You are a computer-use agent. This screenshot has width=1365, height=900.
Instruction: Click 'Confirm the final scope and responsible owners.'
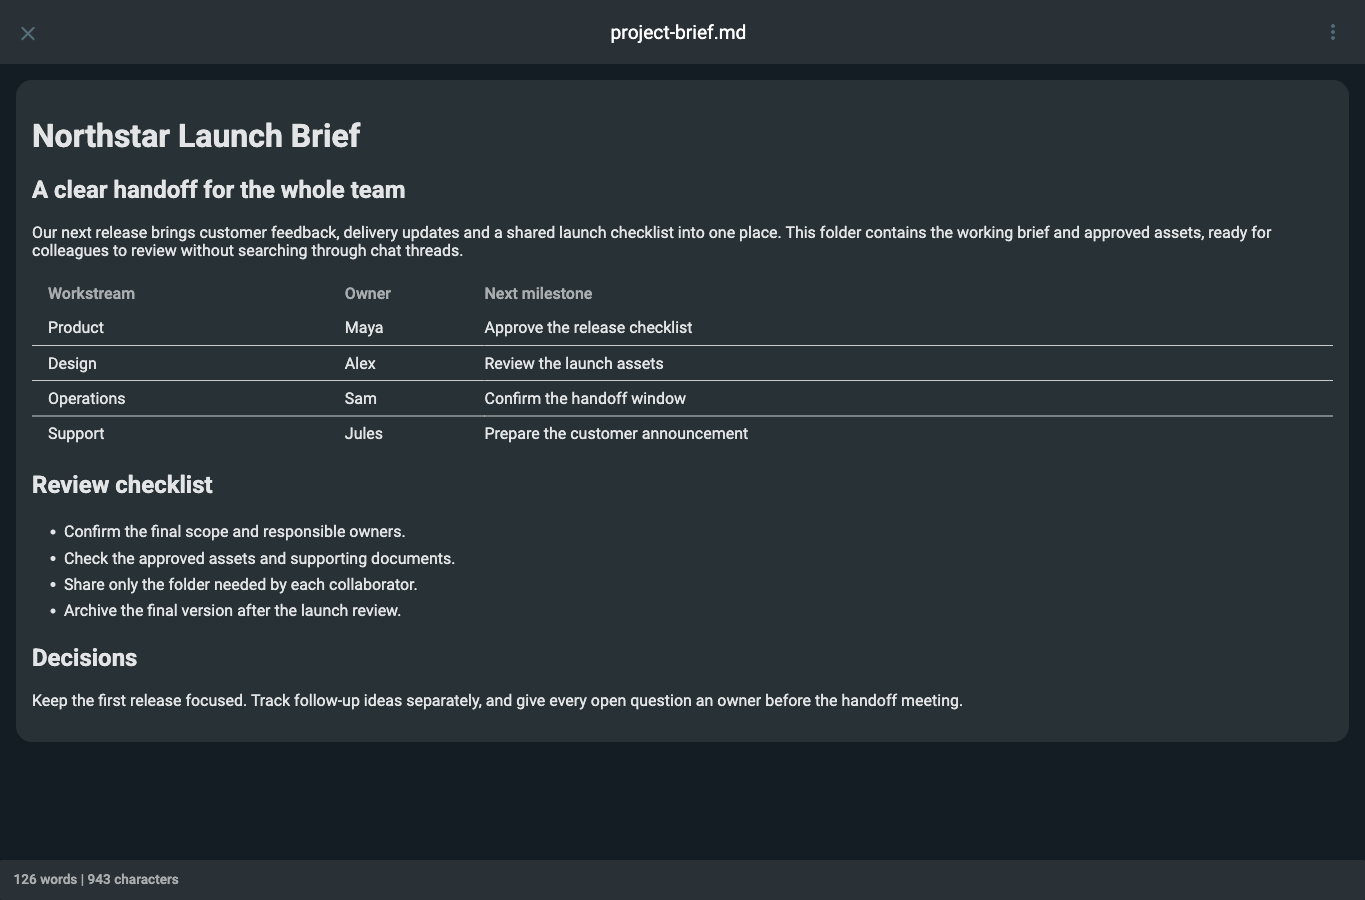point(235,532)
